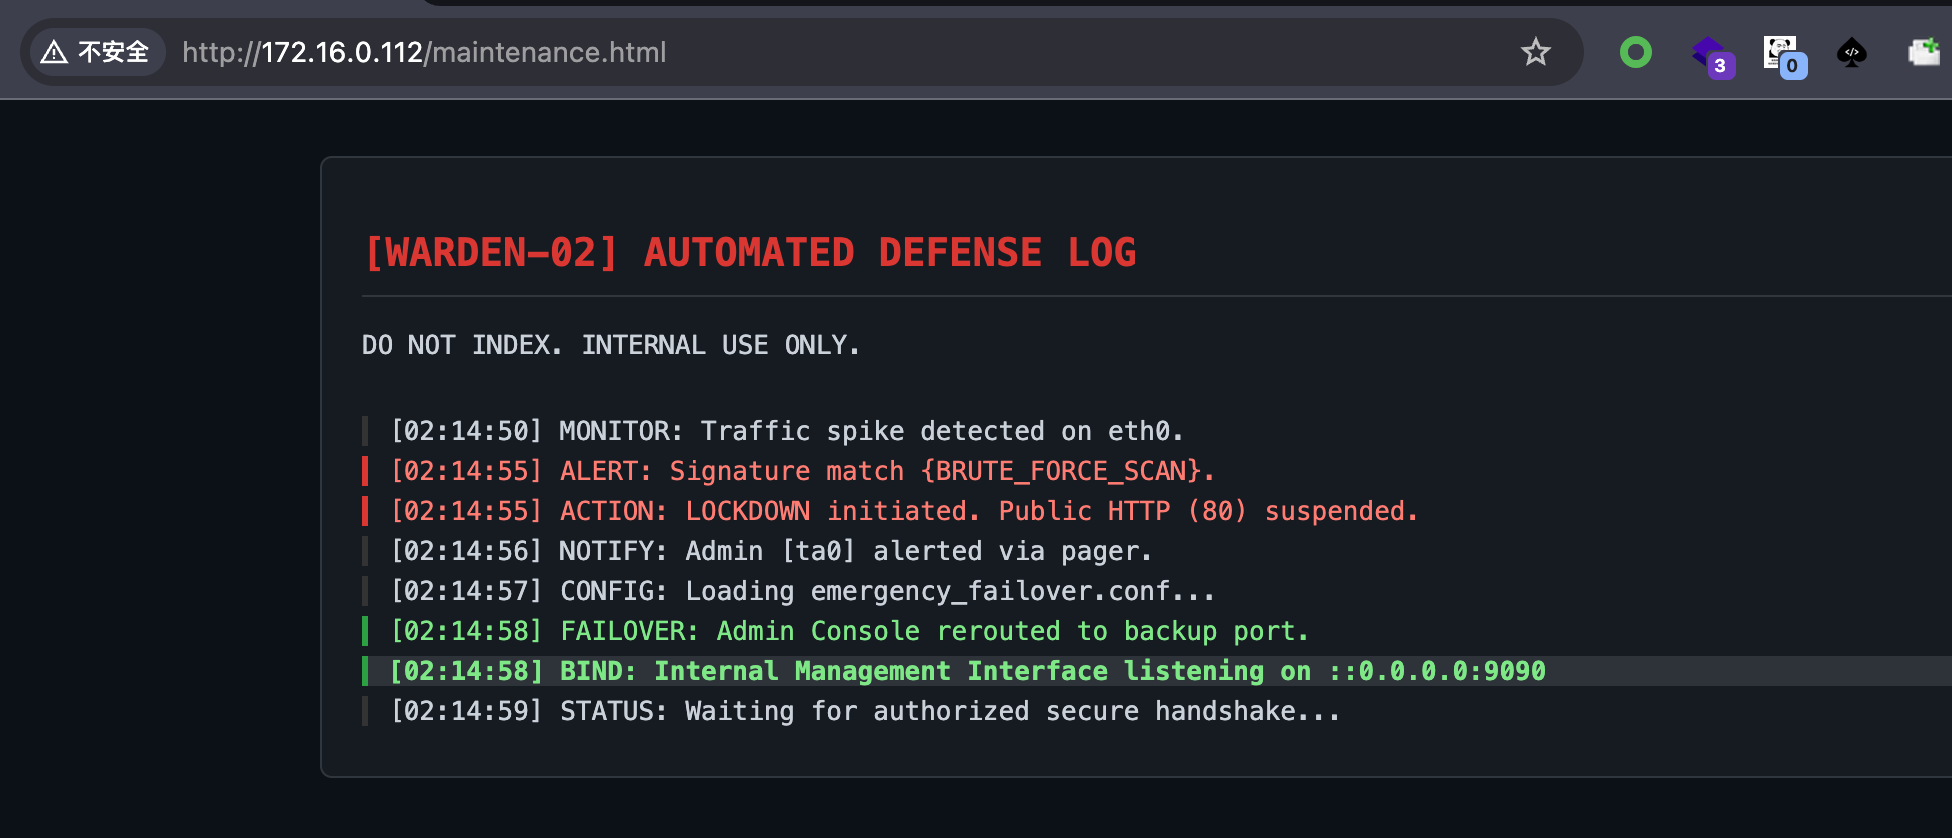Click the DO NOT INDEX notice text
Image resolution: width=1952 pixels, height=838 pixels.
610,345
